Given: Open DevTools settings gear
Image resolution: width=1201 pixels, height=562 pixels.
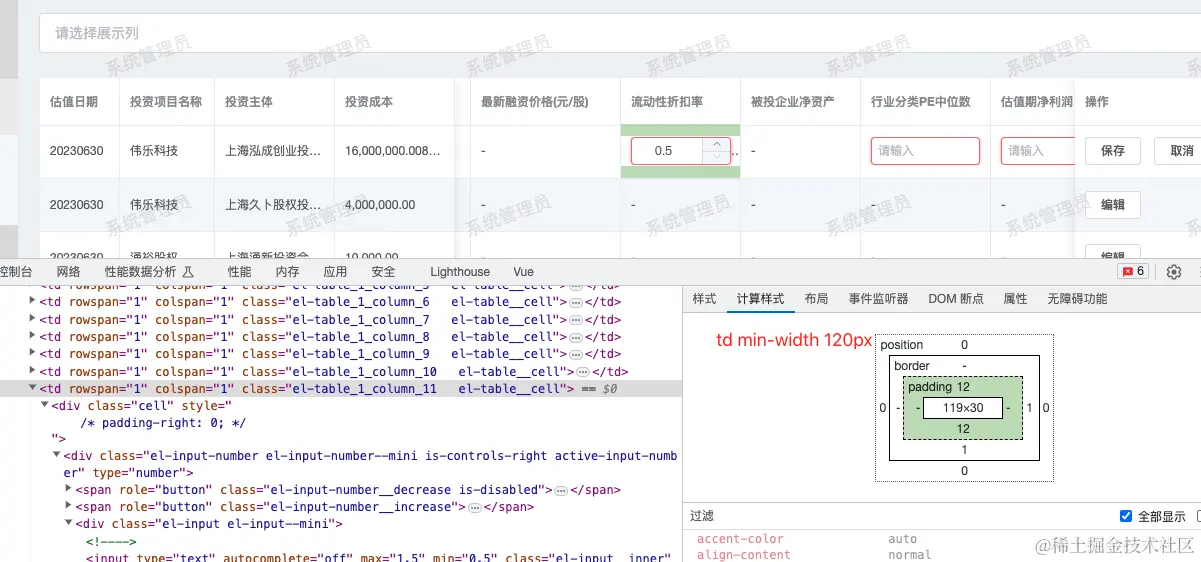Looking at the screenshot, I should click(x=1174, y=272).
